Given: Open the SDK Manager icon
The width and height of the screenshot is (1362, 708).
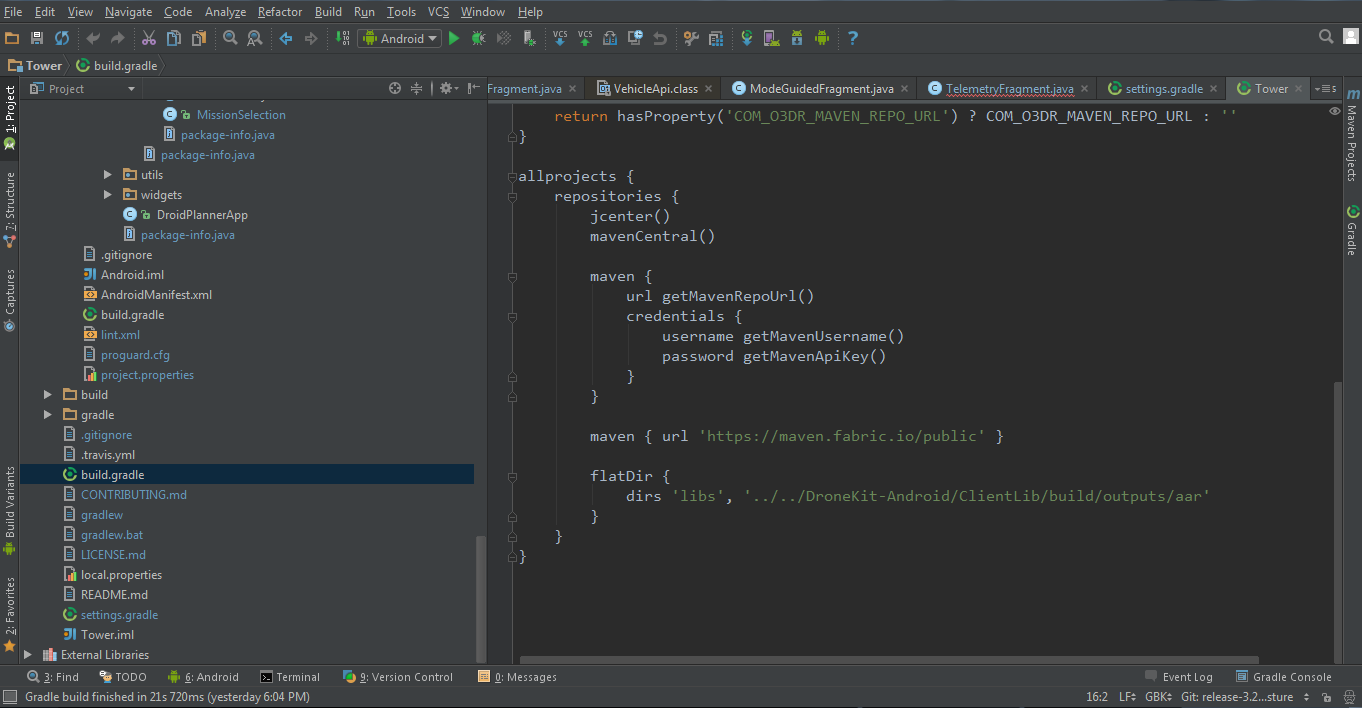Looking at the screenshot, I should point(795,36).
